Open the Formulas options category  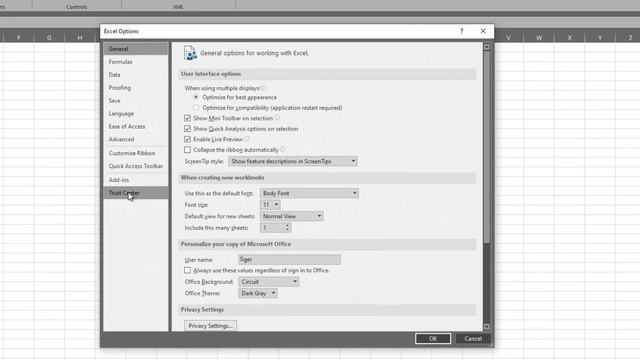[136, 62]
